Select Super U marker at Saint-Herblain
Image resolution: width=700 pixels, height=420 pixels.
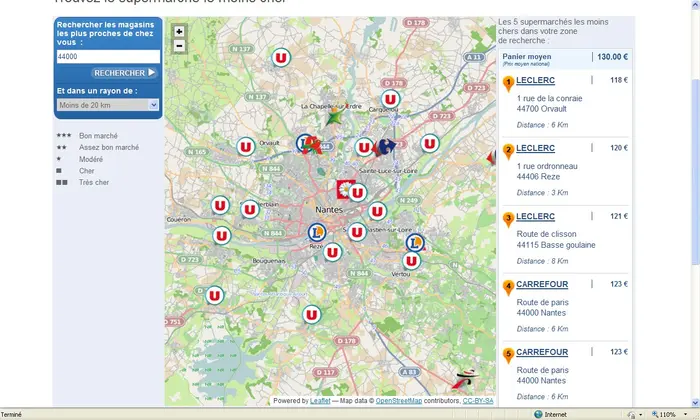click(250, 209)
